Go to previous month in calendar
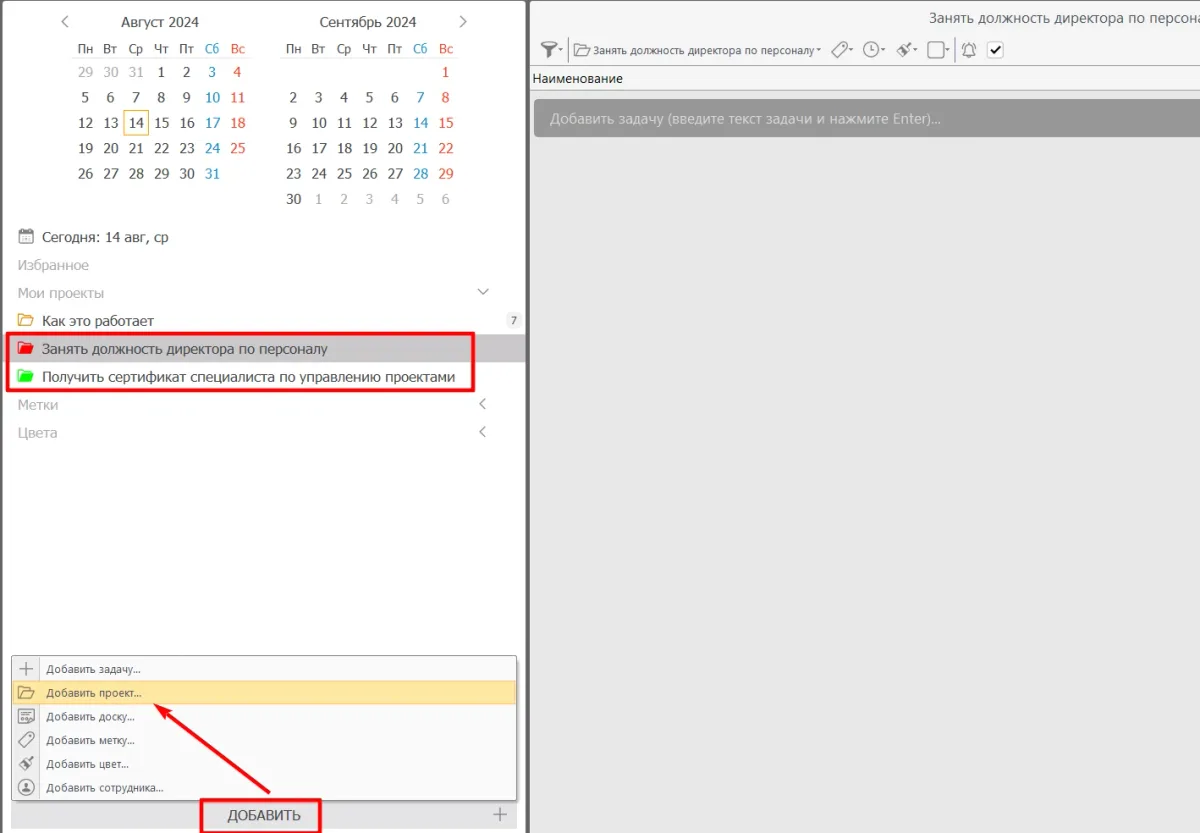The image size is (1200, 833). pos(65,21)
